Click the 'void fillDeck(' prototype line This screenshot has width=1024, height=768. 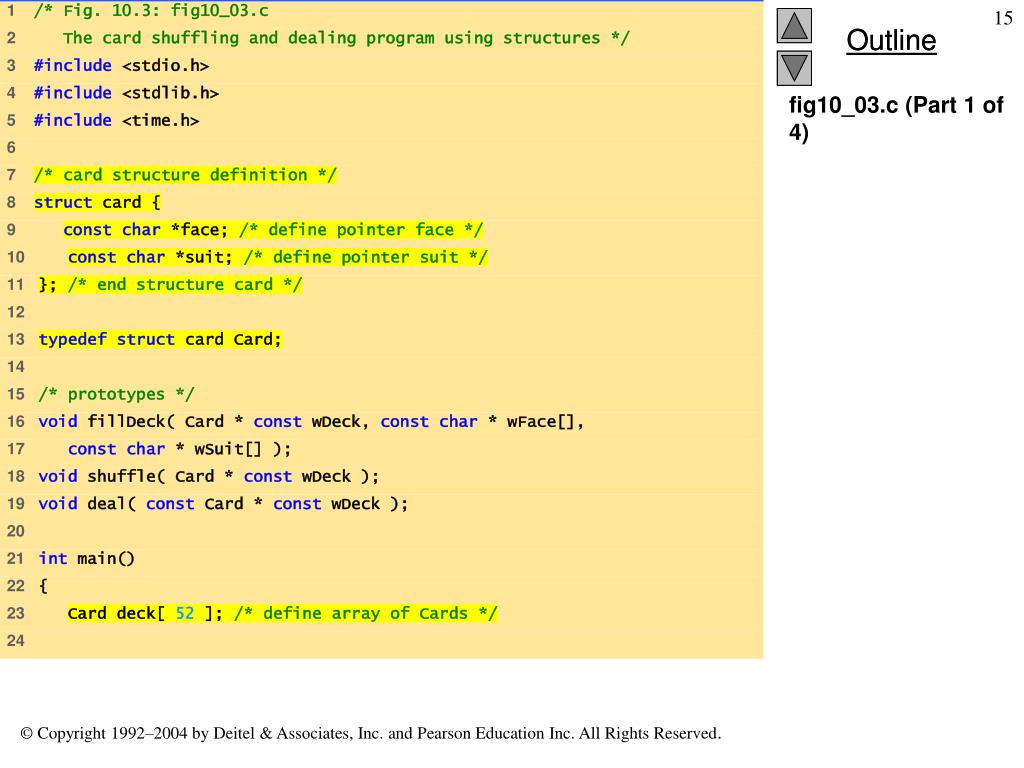point(311,422)
